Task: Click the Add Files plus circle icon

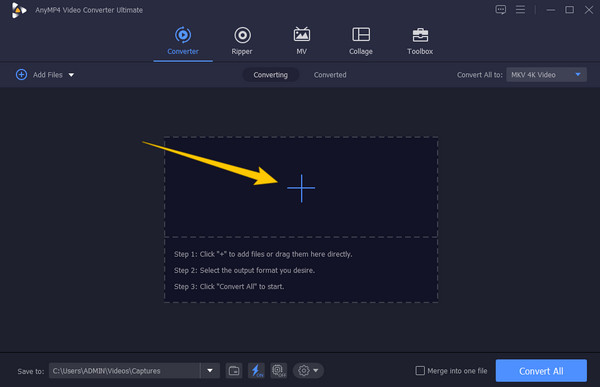Action: pos(21,75)
